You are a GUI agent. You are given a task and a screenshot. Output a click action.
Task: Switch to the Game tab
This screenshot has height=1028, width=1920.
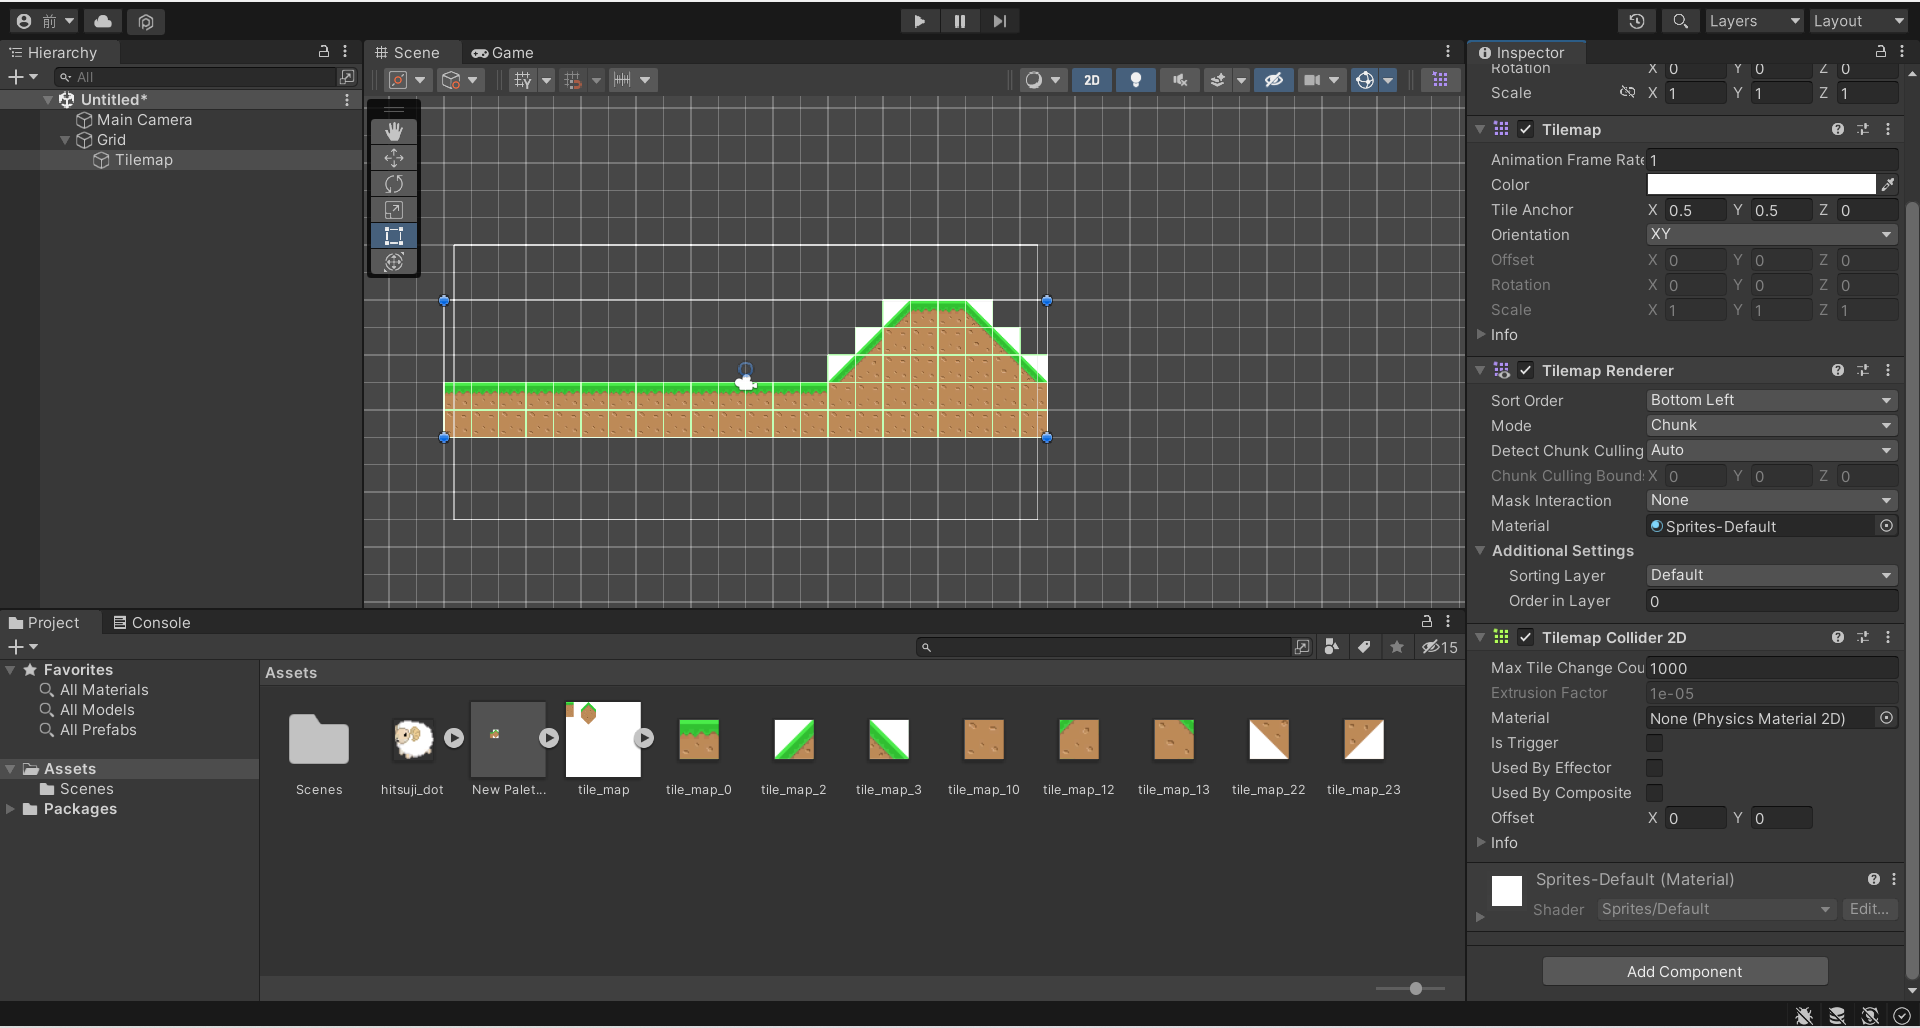[503, 53]
